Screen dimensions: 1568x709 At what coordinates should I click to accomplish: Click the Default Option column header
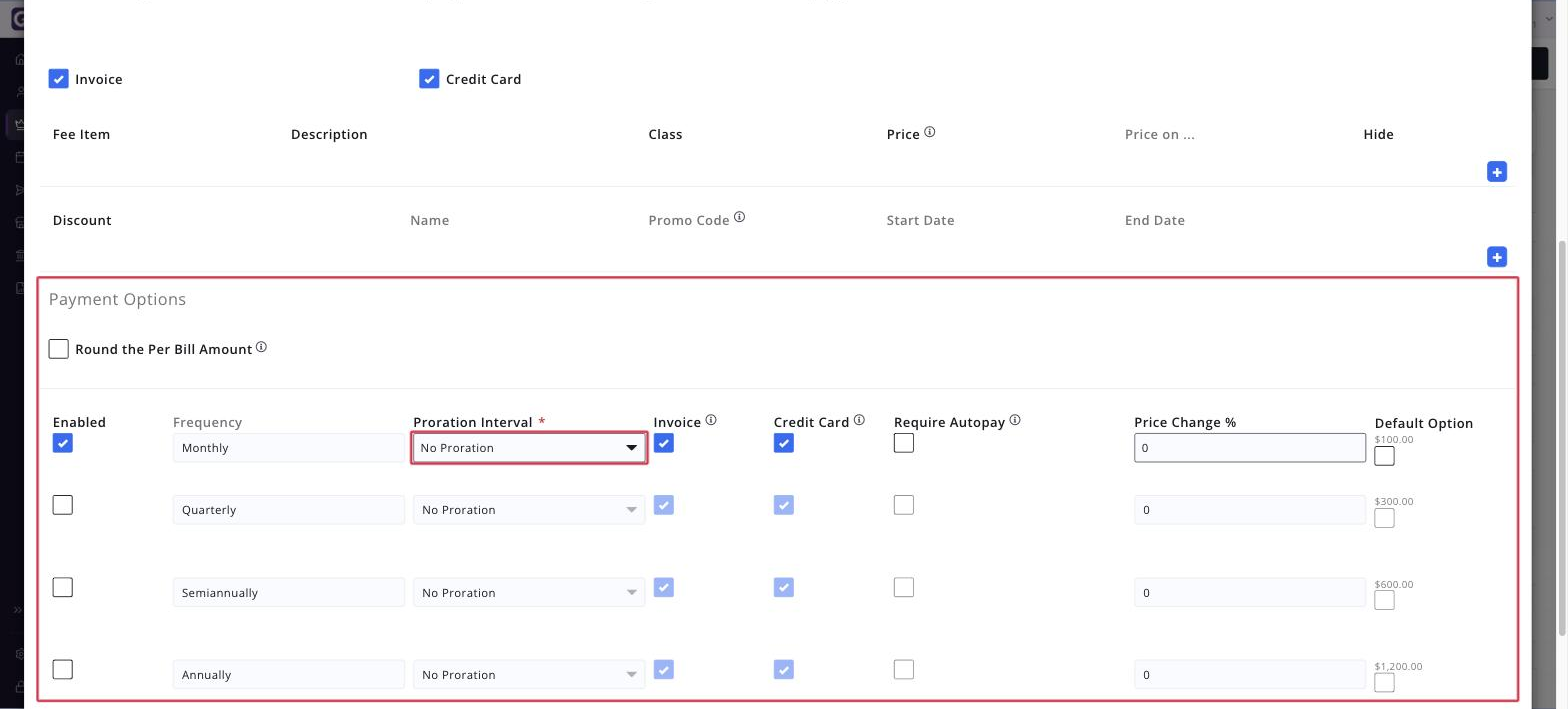[x=1423, y=423]
